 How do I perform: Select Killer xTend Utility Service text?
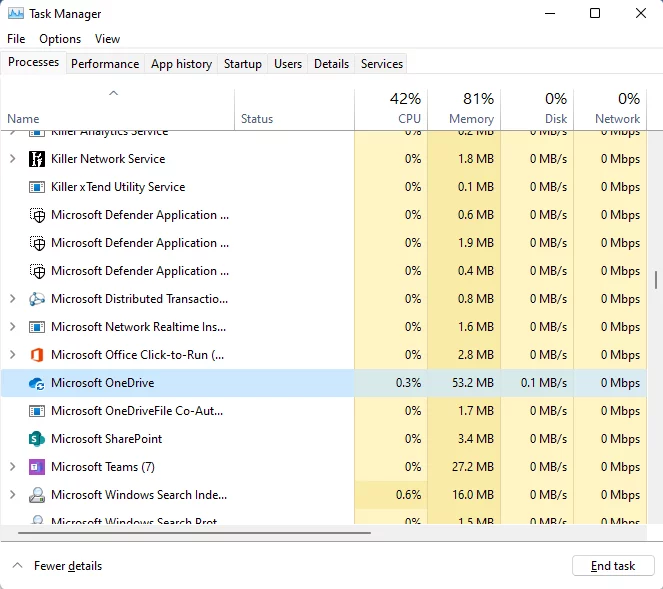tap(118, 187)
